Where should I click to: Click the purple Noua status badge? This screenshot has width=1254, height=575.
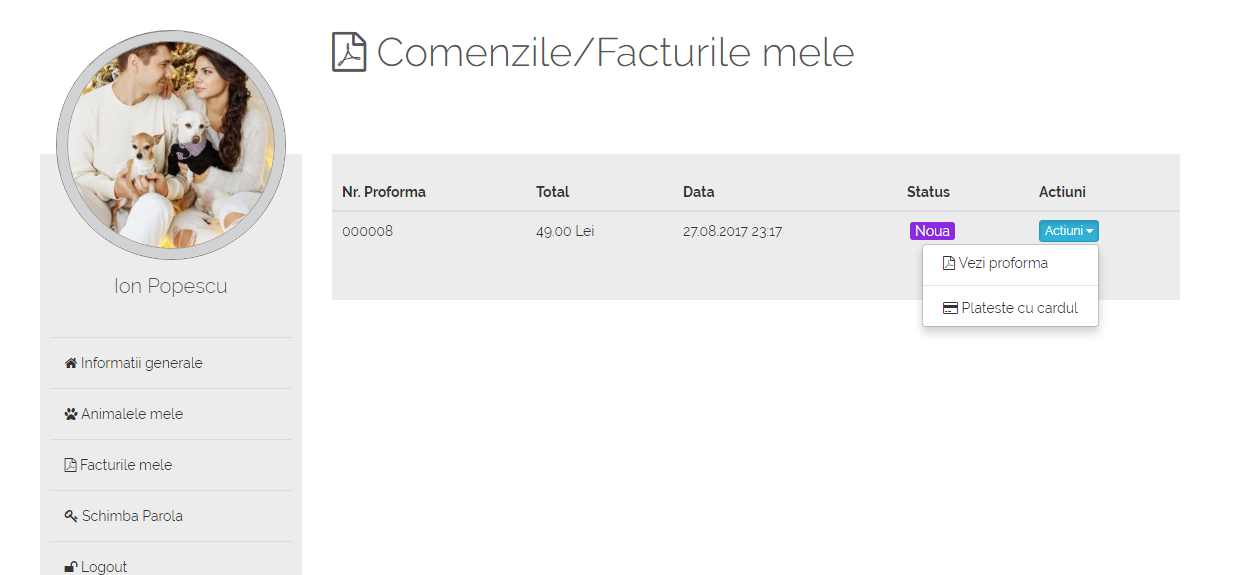pos(932,231)
